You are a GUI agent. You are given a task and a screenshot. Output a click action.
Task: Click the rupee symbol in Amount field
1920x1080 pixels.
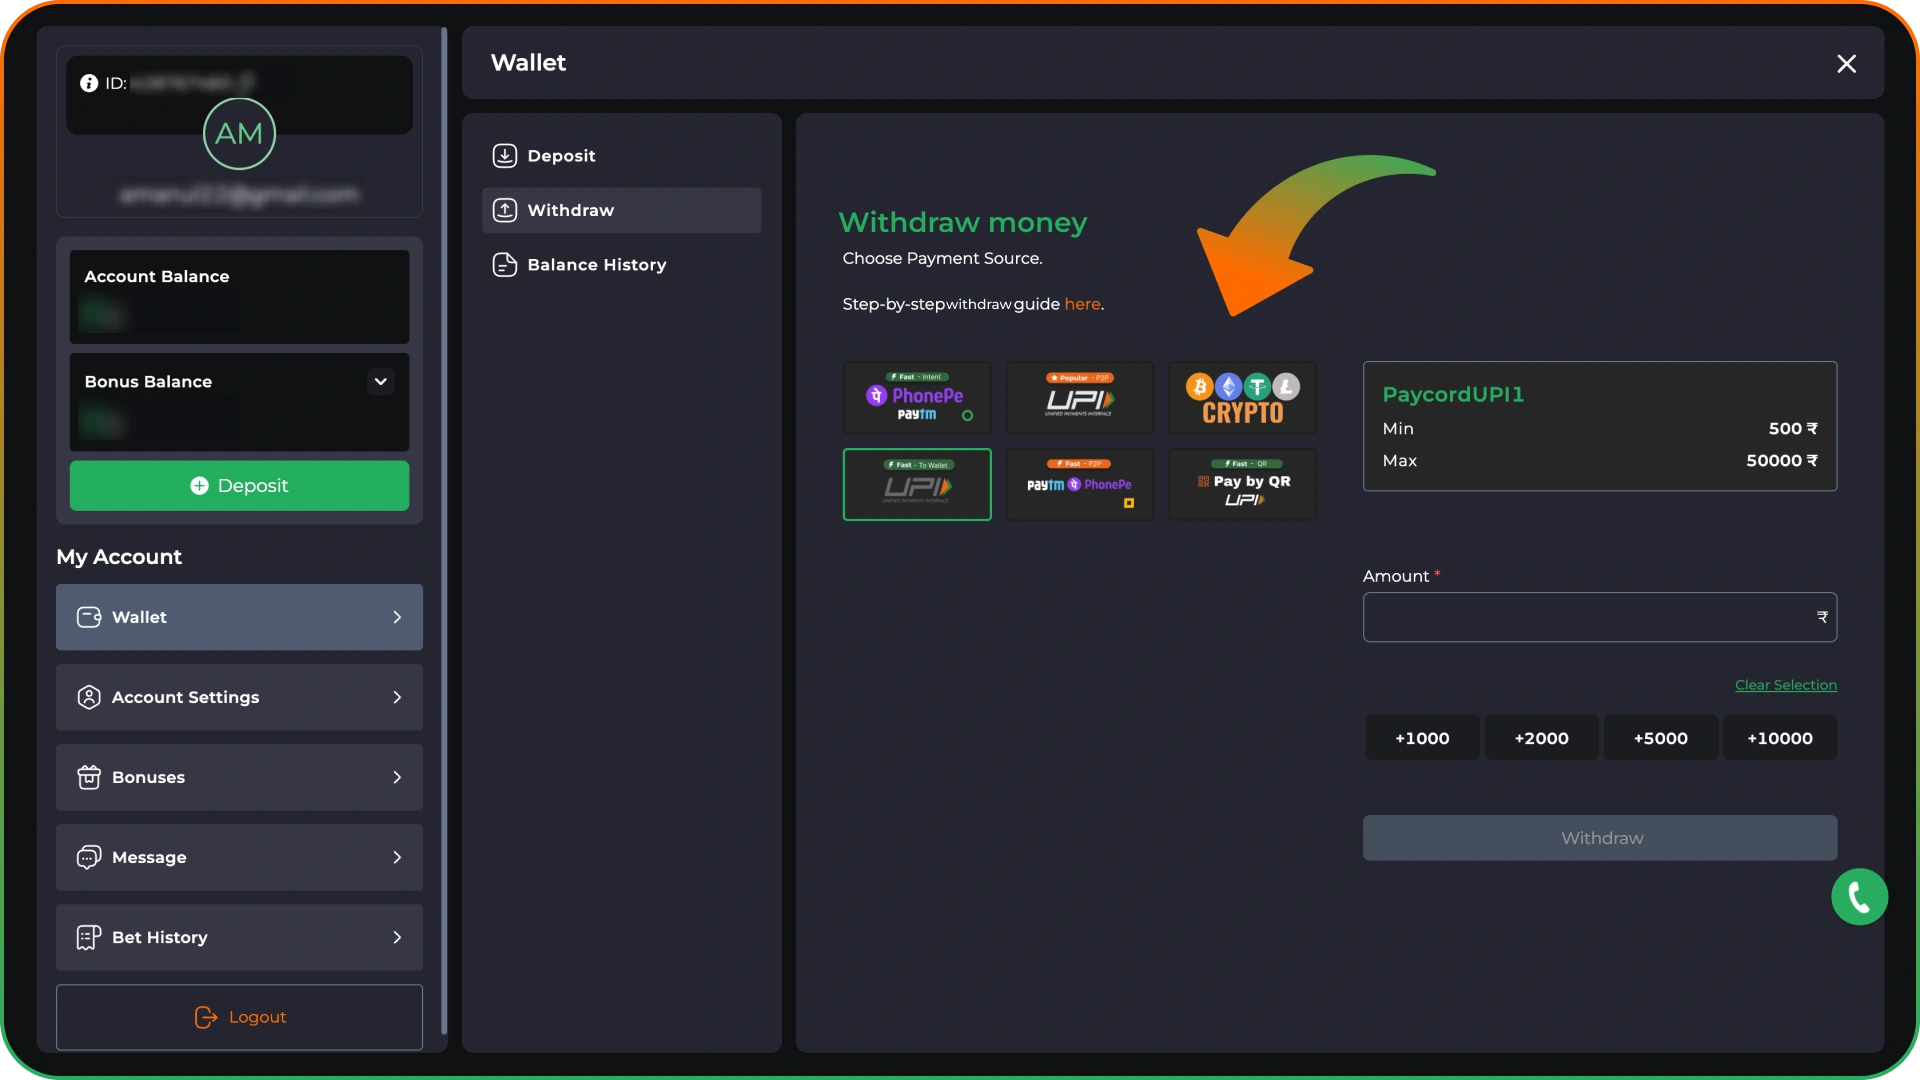(x=1822, y=617)
